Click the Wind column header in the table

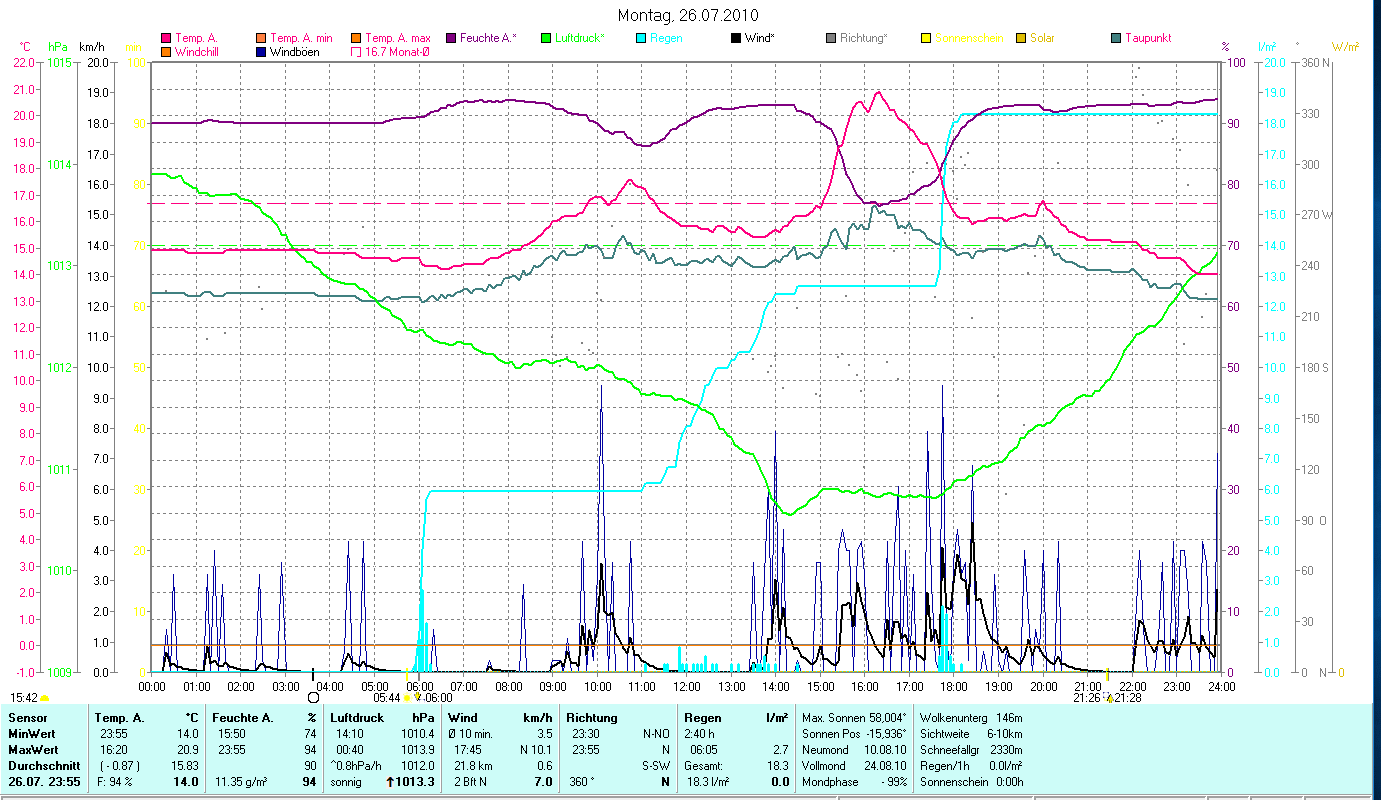pyautogui.click(x=463, y=718)
